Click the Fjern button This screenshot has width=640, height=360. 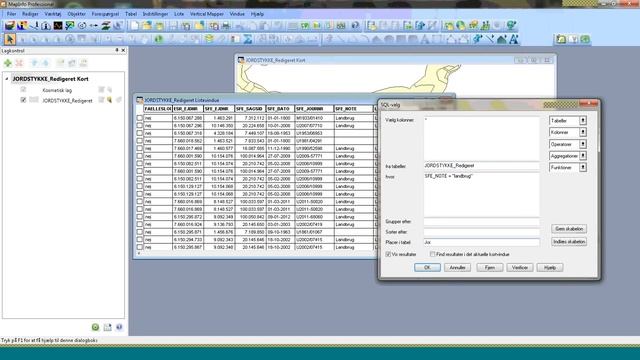point(489,267)
